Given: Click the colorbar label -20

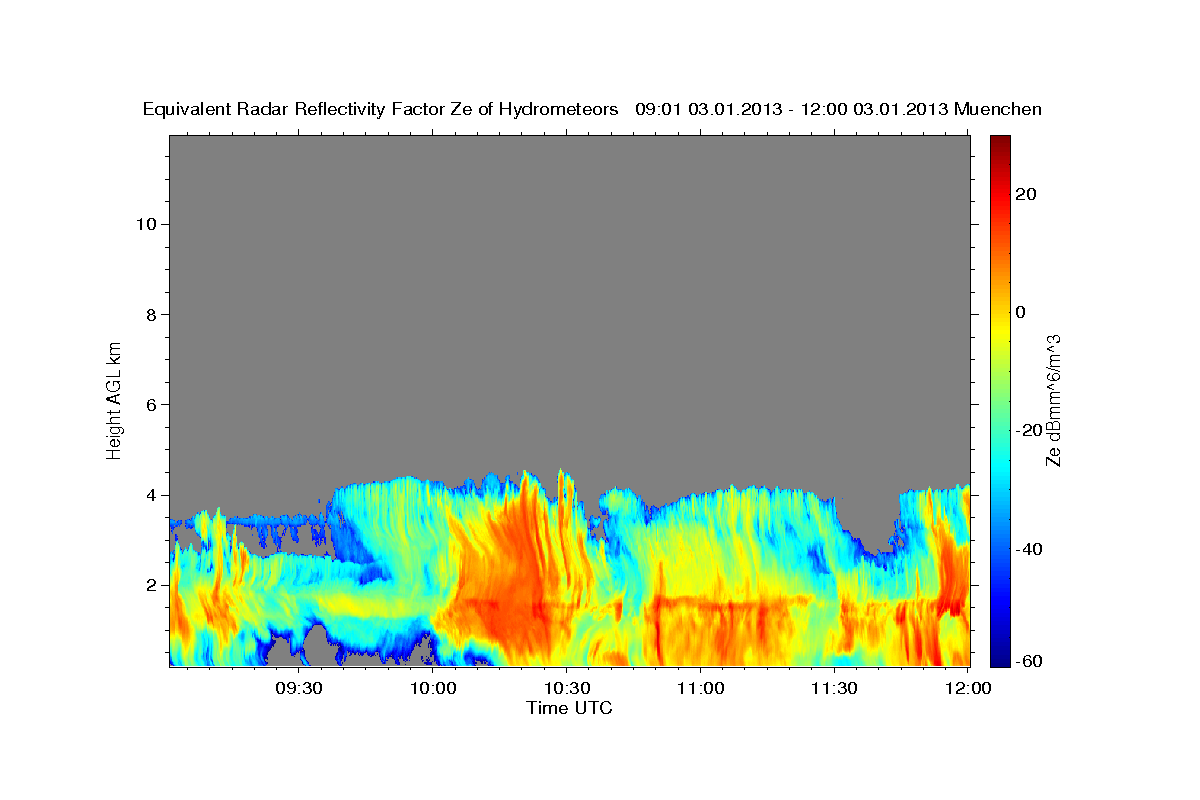Looking at the screenshot, I should [1029, 430].
